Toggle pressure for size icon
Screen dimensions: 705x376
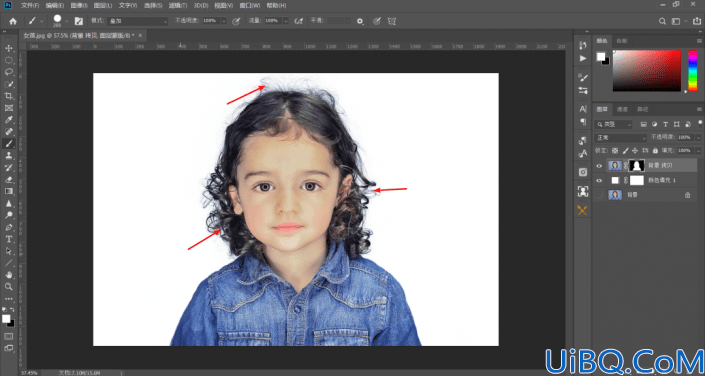tap(377, 21)
